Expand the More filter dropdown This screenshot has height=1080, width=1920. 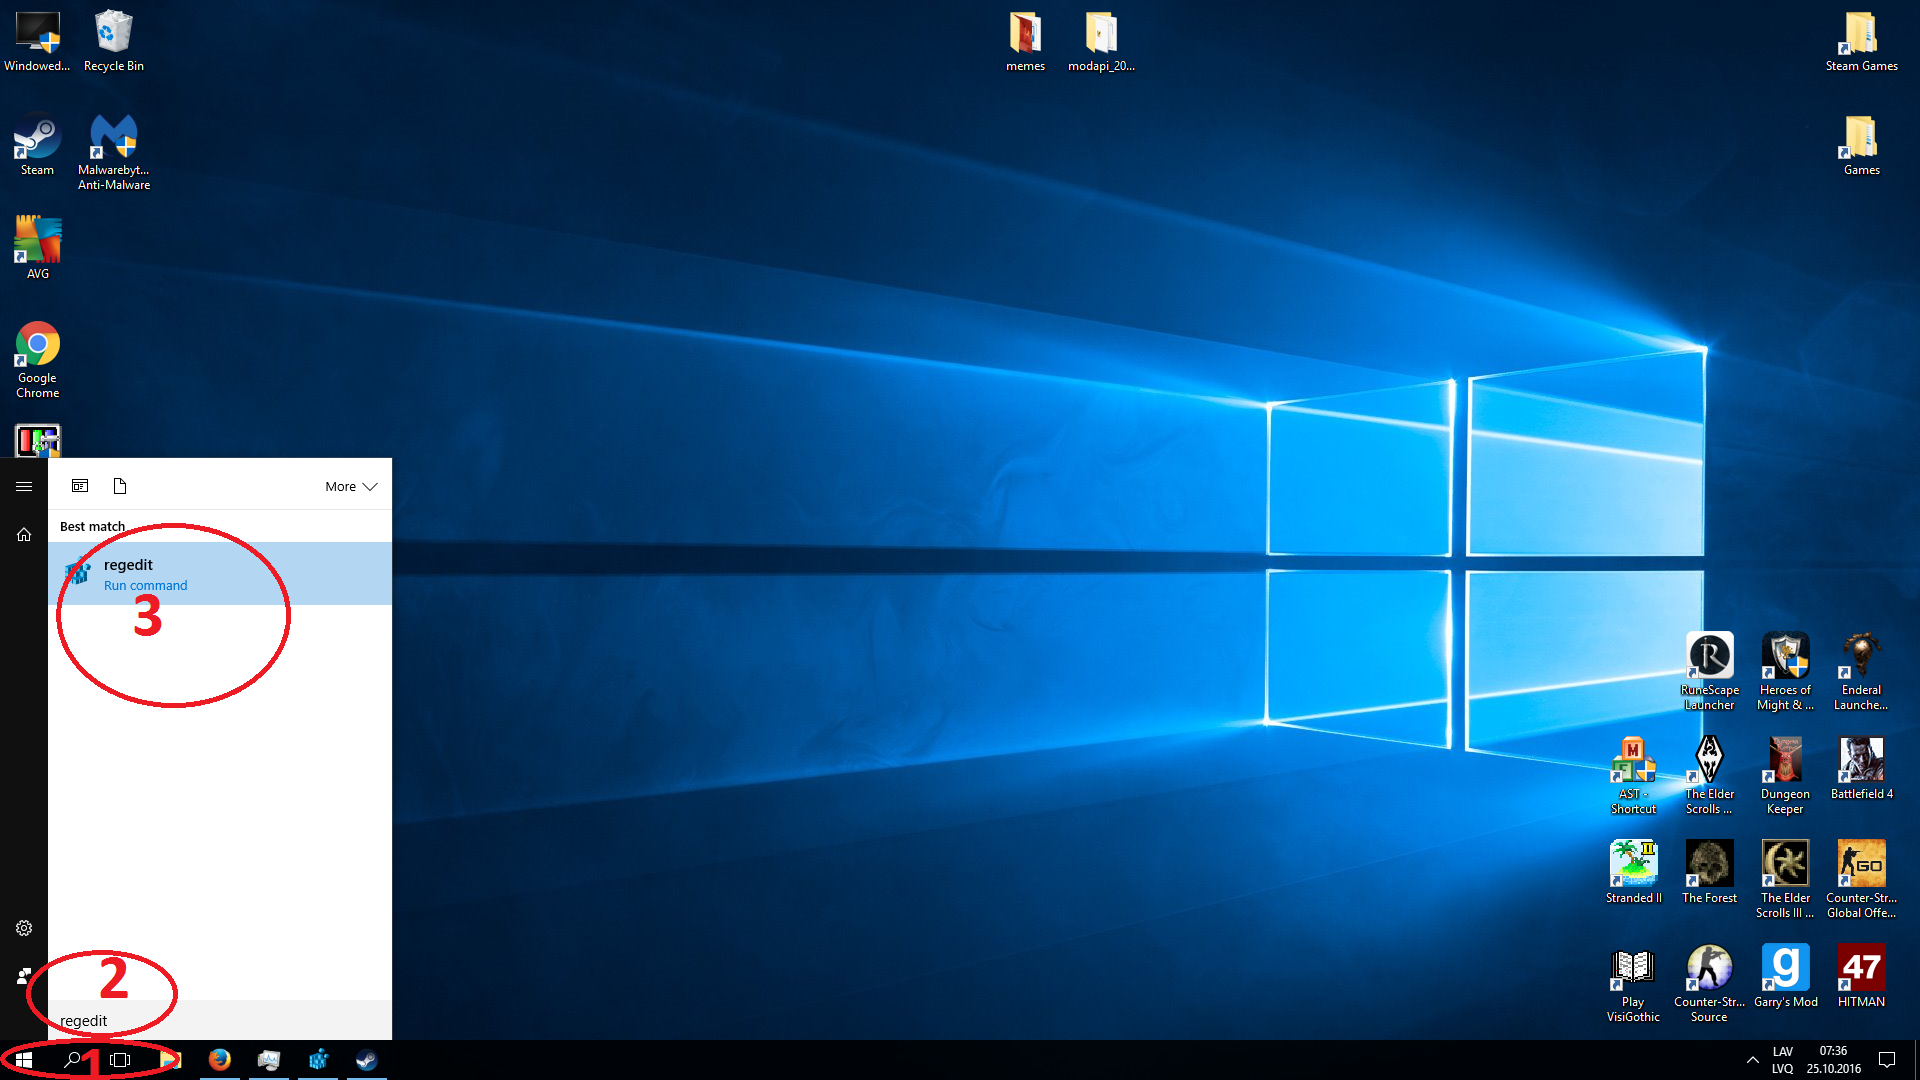[x=350, y=487]
